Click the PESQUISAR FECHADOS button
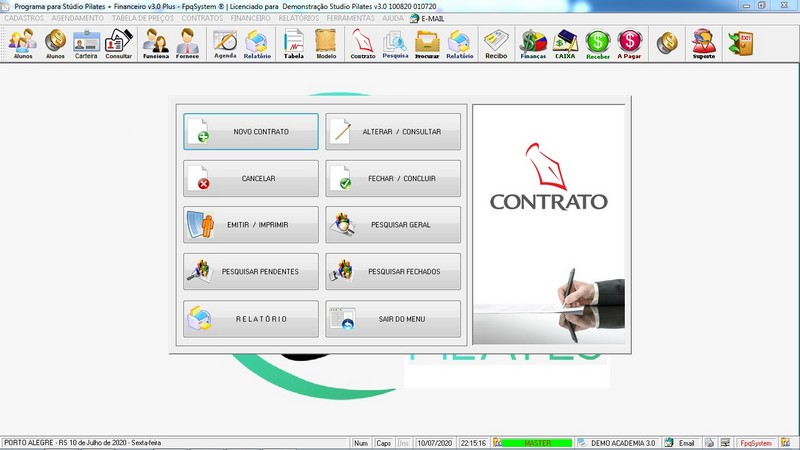Screen dimensions: 800x450 (393, 271)
